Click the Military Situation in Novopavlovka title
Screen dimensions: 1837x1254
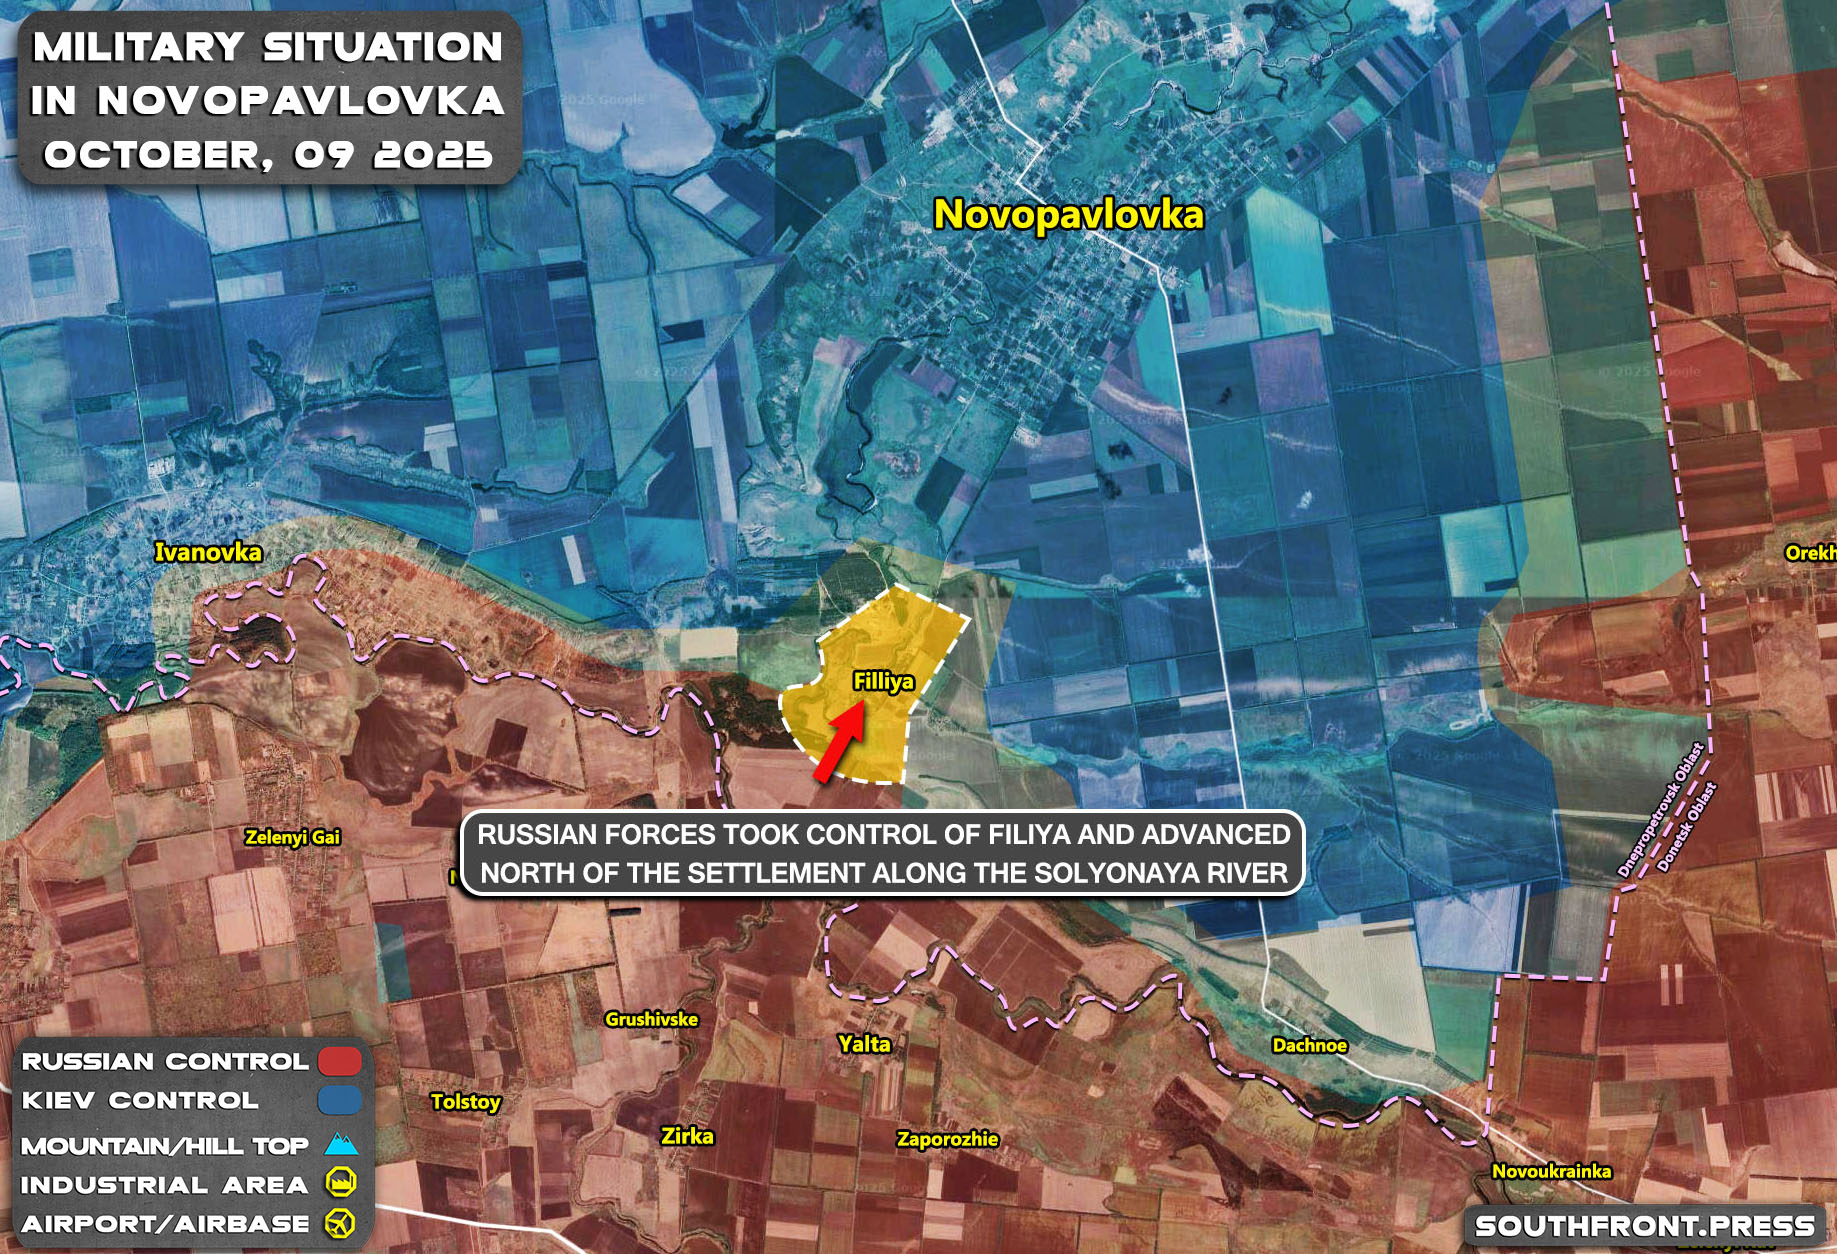pos(268,100)
